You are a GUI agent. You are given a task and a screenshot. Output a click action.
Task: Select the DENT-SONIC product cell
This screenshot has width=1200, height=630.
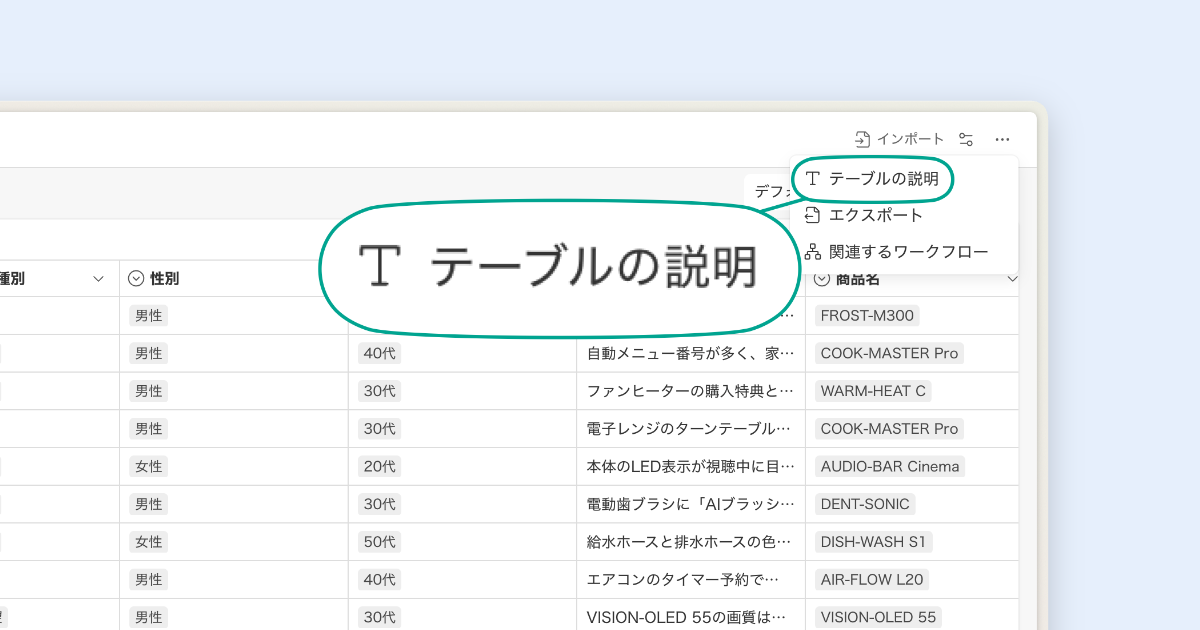865,504
